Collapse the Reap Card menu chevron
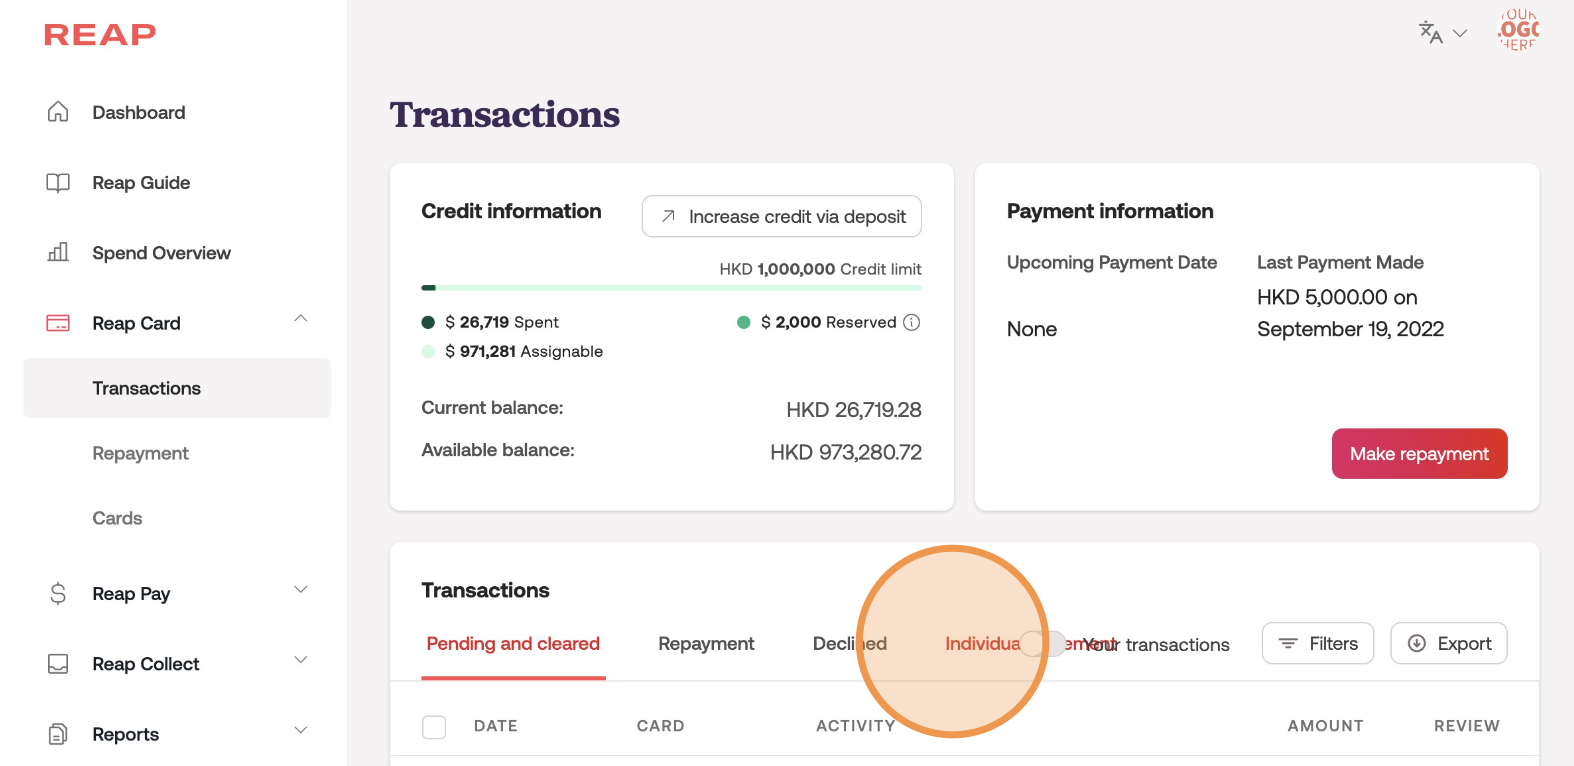Viewport: 1574px width, 766px height. click(x=301, y=319)
